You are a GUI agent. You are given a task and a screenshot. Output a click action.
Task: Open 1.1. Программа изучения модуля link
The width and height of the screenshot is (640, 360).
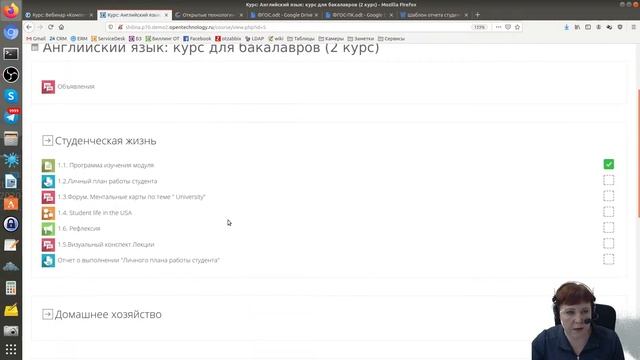point(106,165)
